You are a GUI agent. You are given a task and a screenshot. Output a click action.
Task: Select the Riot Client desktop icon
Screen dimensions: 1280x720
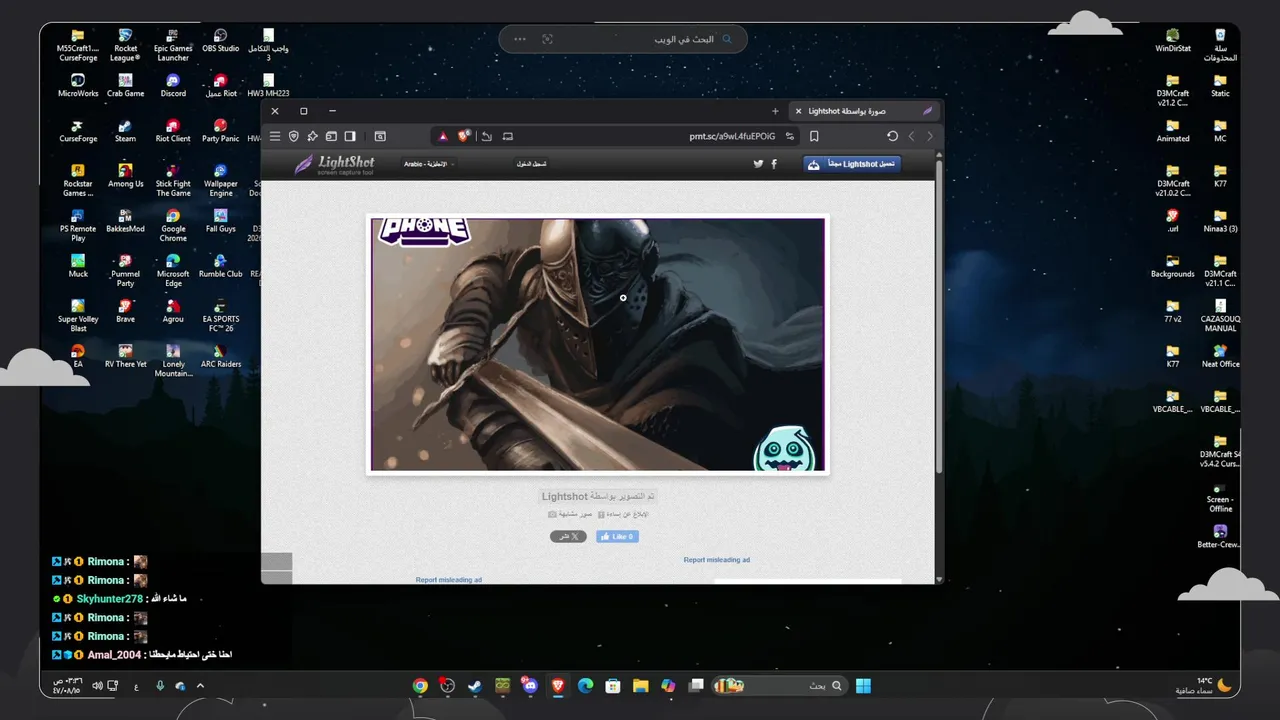[x=173, y=131]
